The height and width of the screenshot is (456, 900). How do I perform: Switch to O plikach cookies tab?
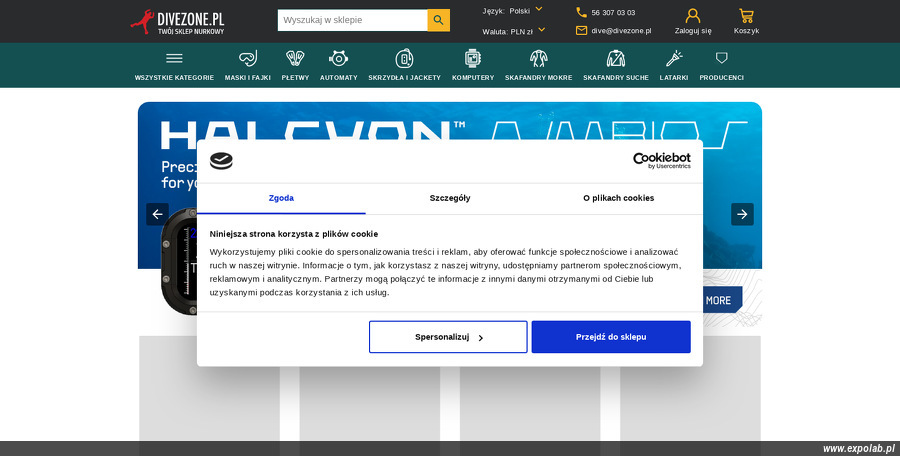(619, 198)
